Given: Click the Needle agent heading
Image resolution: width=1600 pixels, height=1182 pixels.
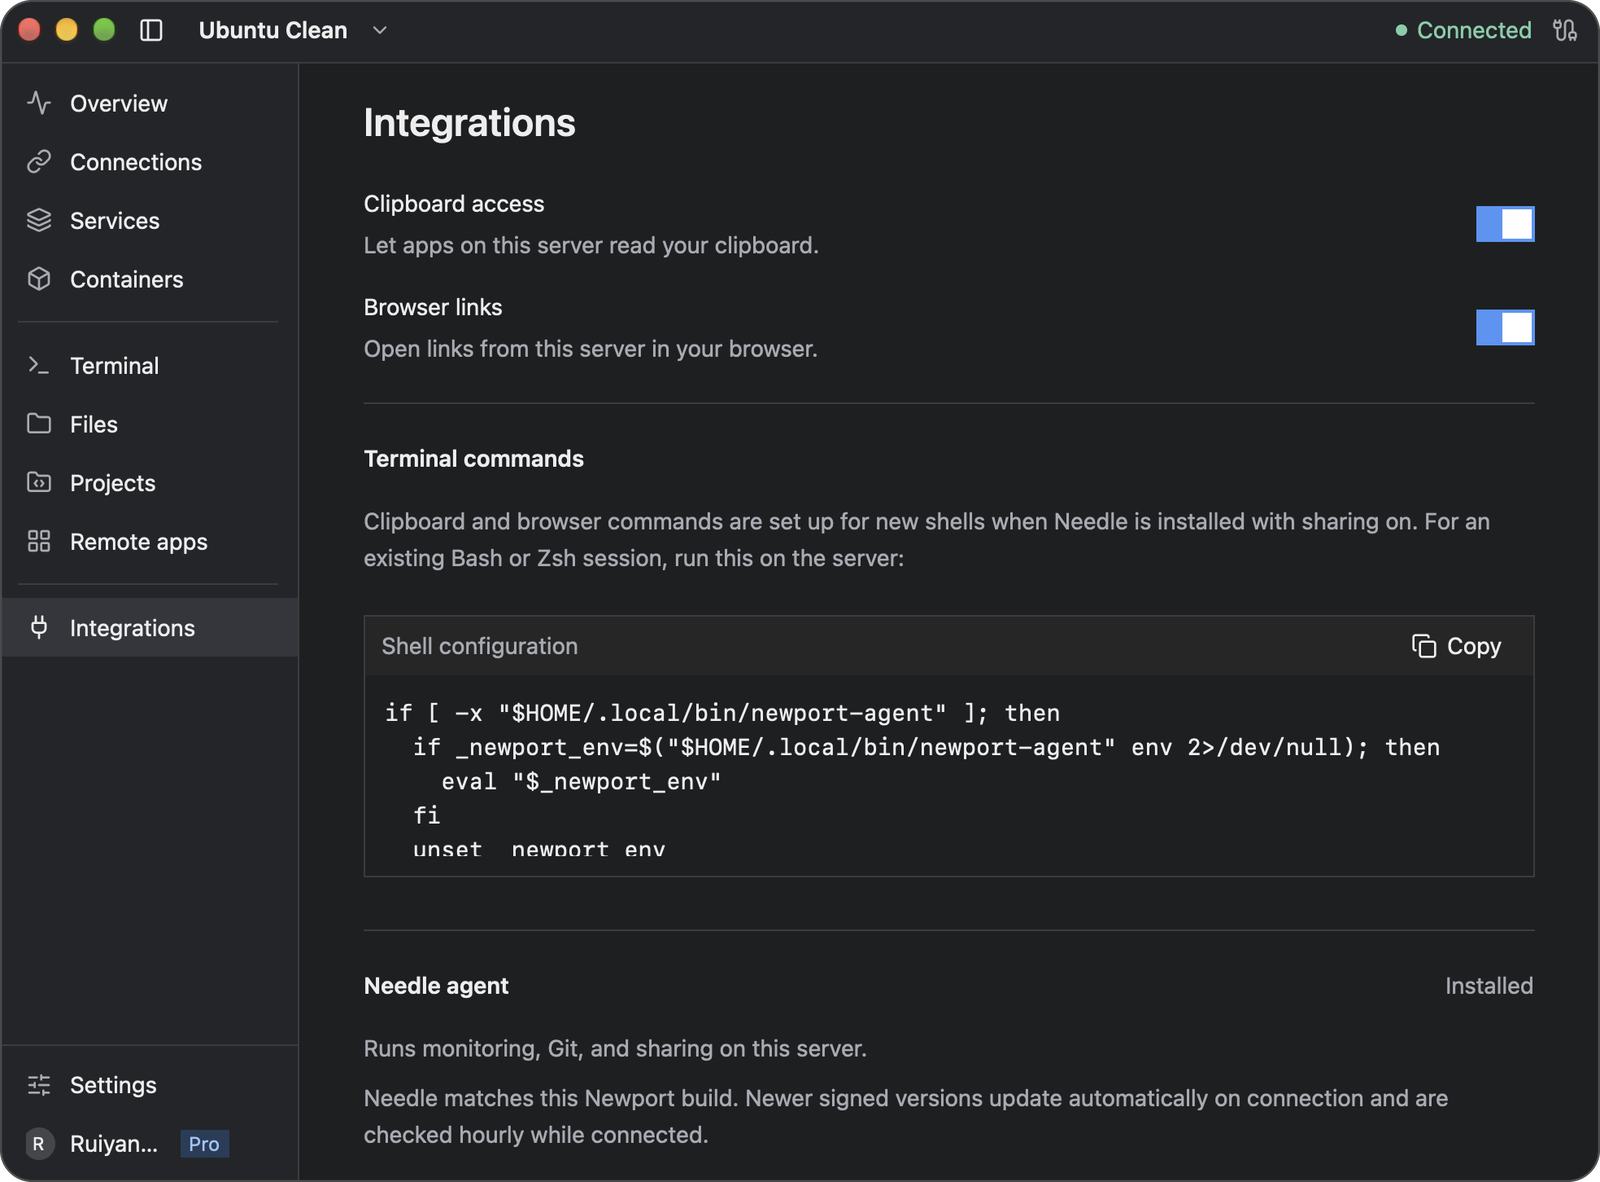Looking at the screenshot, I should (x=436, y=986).
